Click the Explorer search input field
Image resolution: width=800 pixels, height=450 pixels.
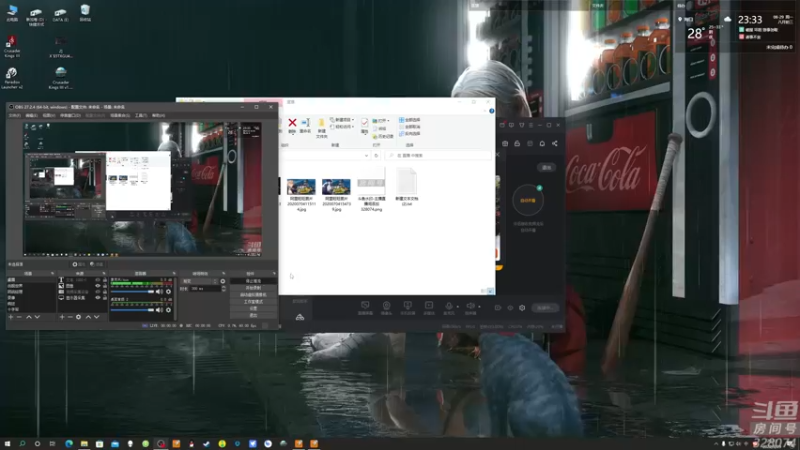pyautogui.click(x=438, y=156)
